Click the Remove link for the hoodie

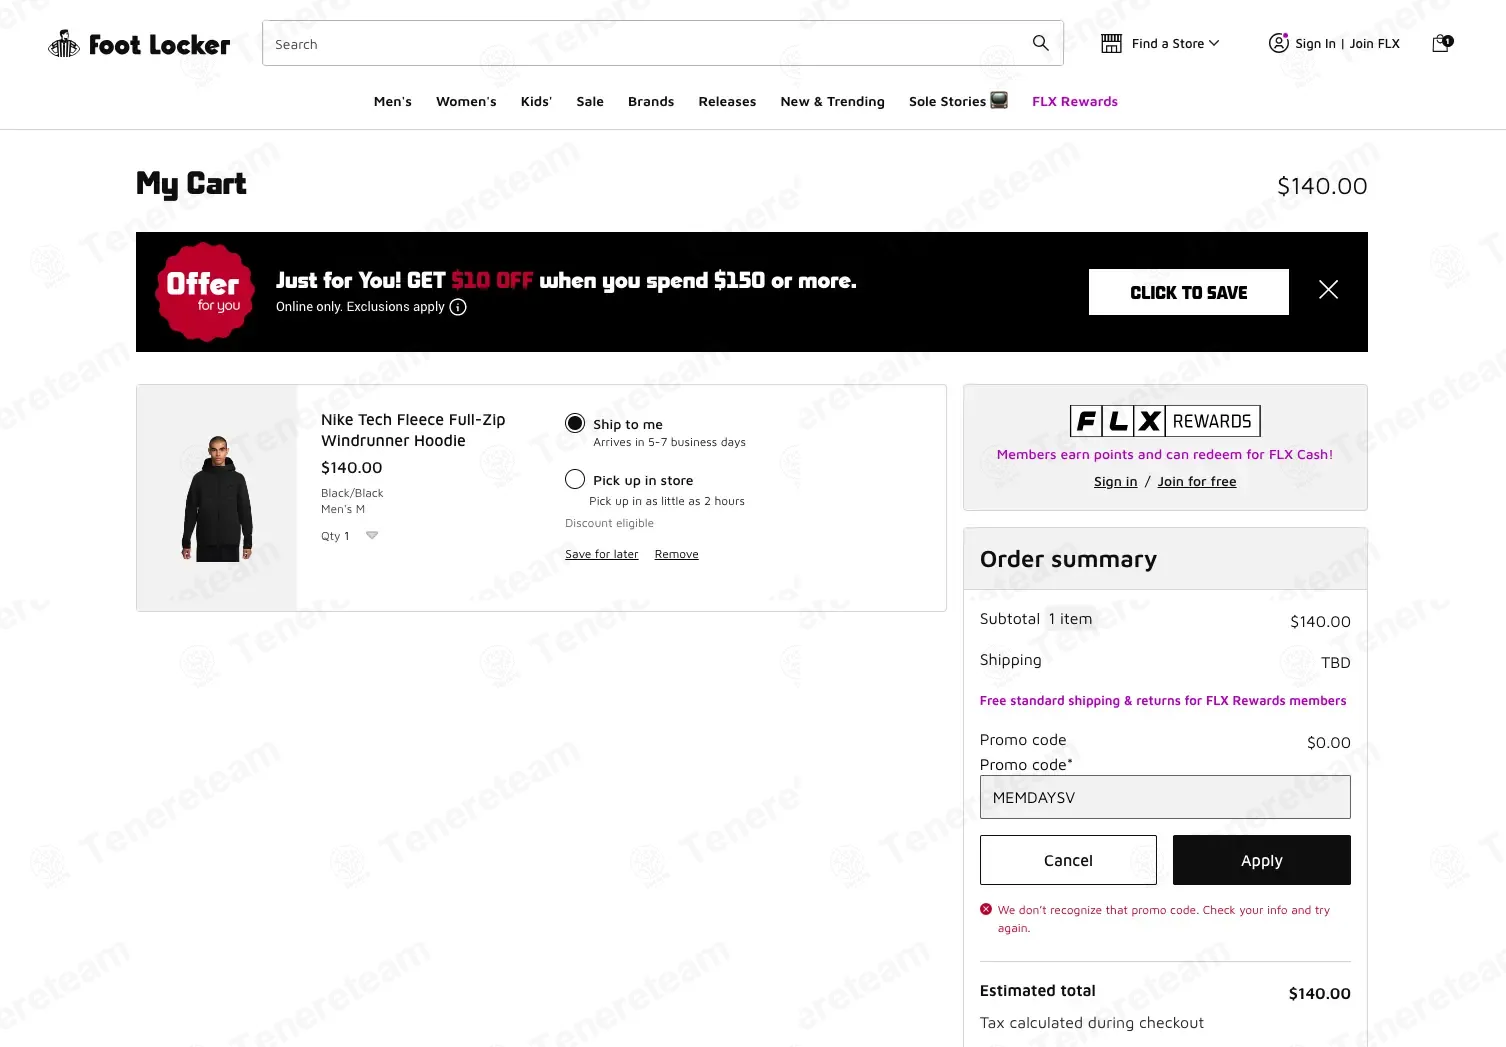pos(677,554)
